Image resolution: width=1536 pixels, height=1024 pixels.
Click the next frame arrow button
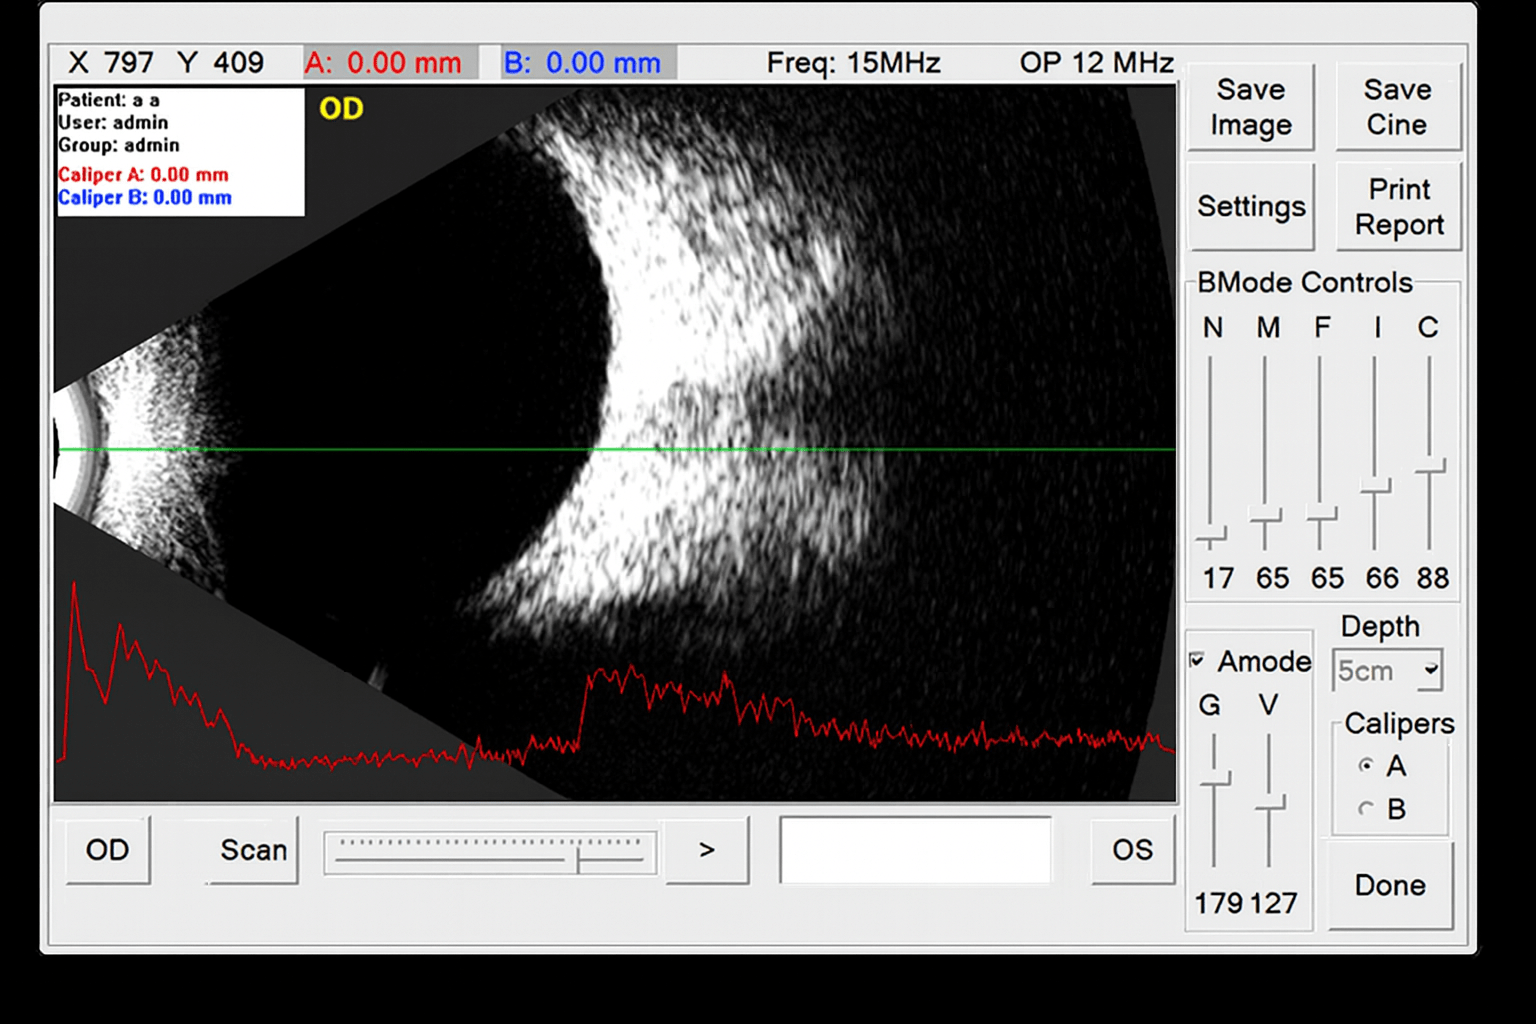tap(707, 850)
